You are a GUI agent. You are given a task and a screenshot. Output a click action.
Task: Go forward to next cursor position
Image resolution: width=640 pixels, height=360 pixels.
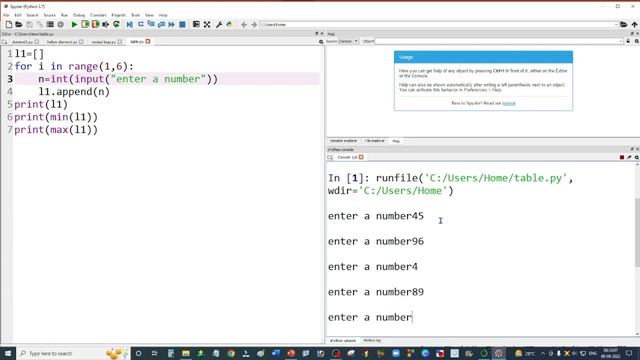point(254,24)
